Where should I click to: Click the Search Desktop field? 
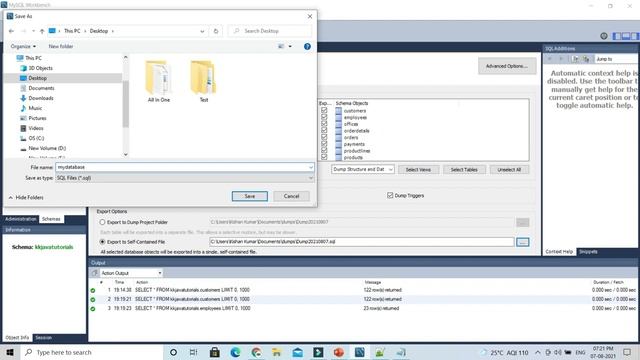(269, 31)
